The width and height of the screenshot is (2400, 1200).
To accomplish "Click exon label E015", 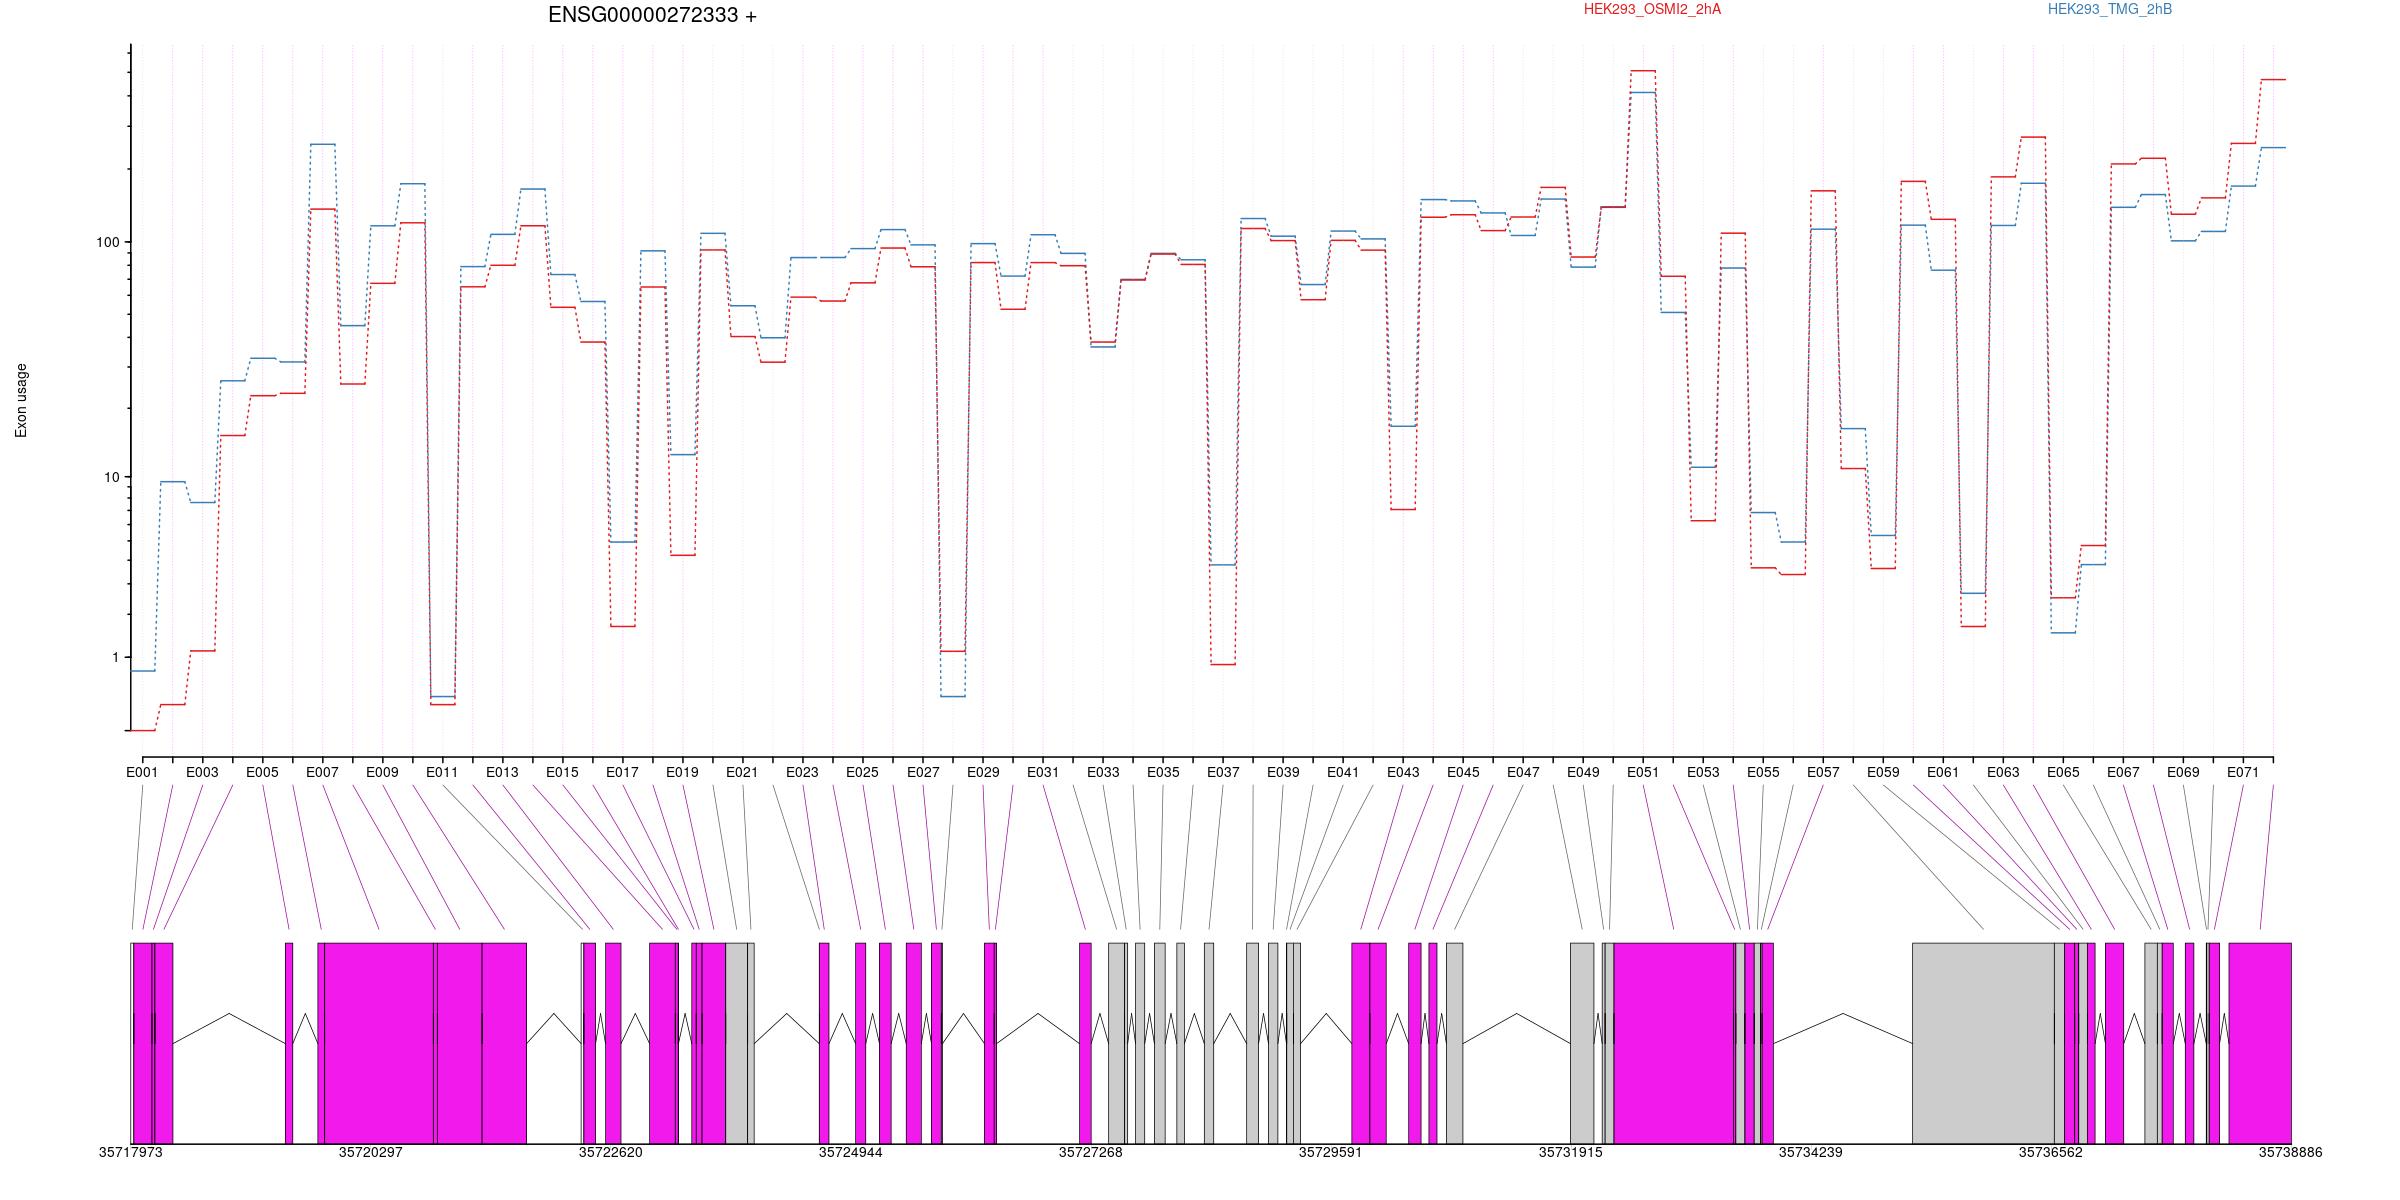I will tap(562, 772).
